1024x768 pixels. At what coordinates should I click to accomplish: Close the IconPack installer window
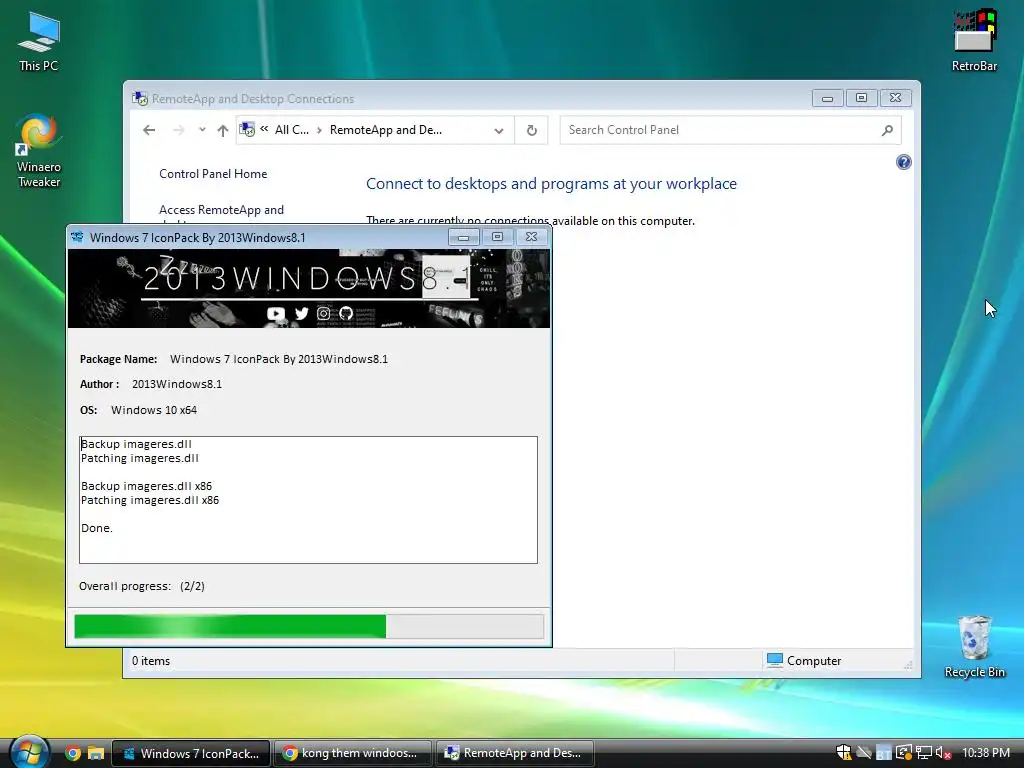point(532,237)
